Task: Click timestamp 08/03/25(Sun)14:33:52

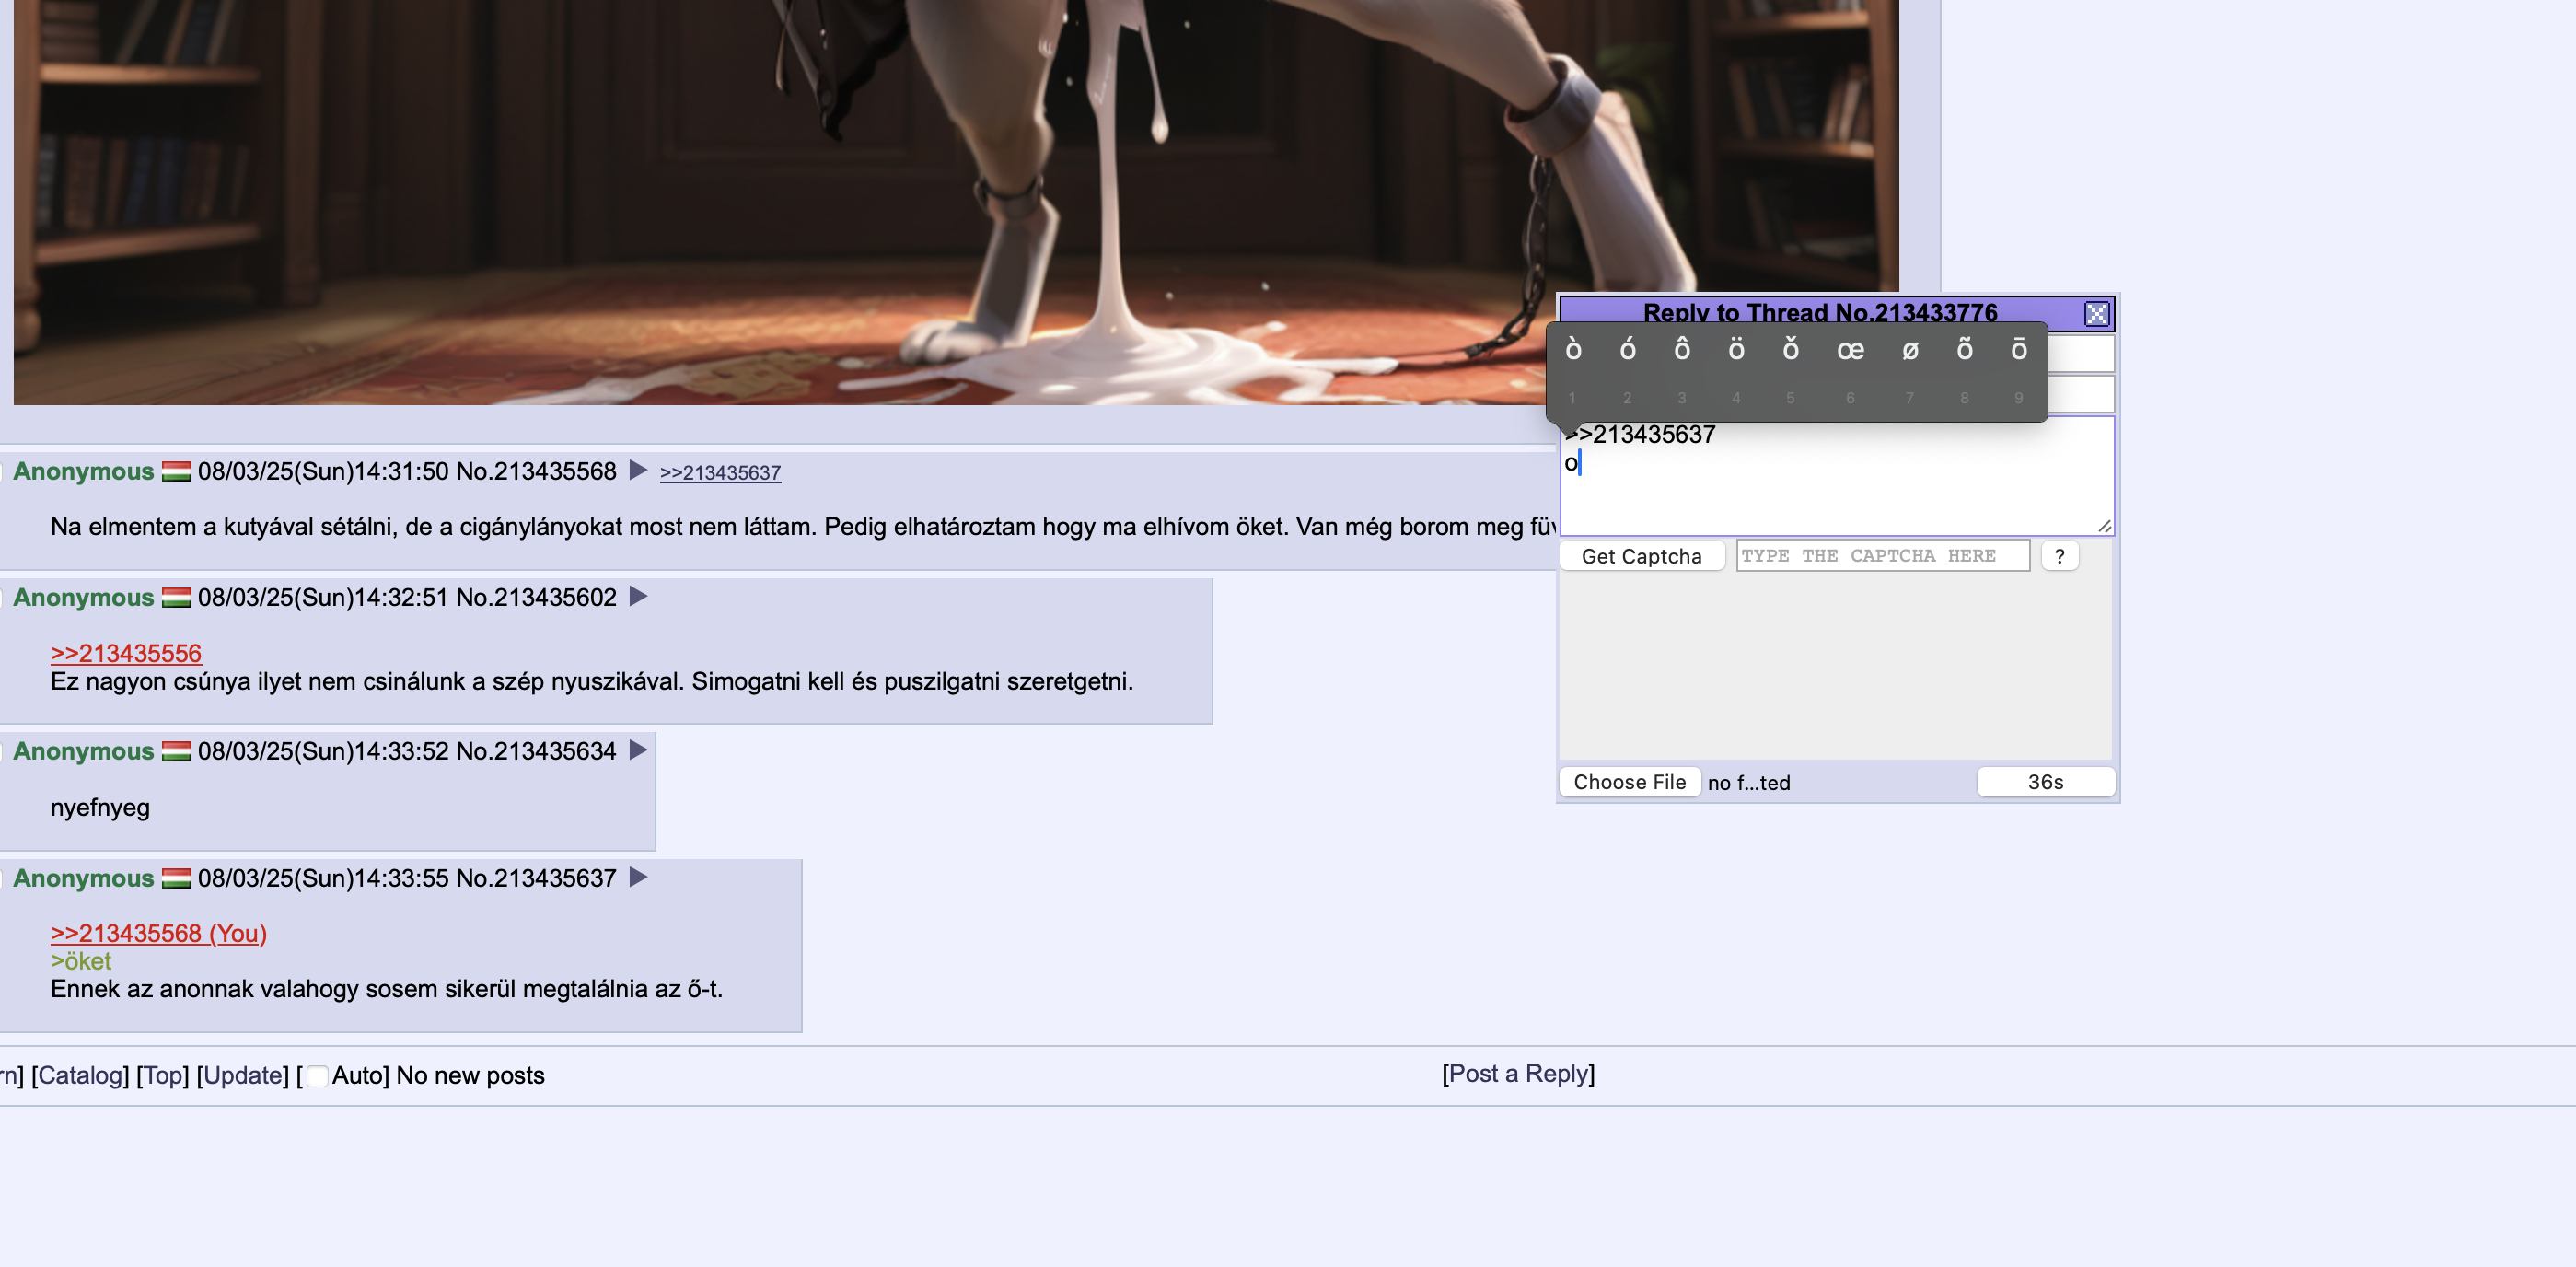Action: [x=323, y=751]
